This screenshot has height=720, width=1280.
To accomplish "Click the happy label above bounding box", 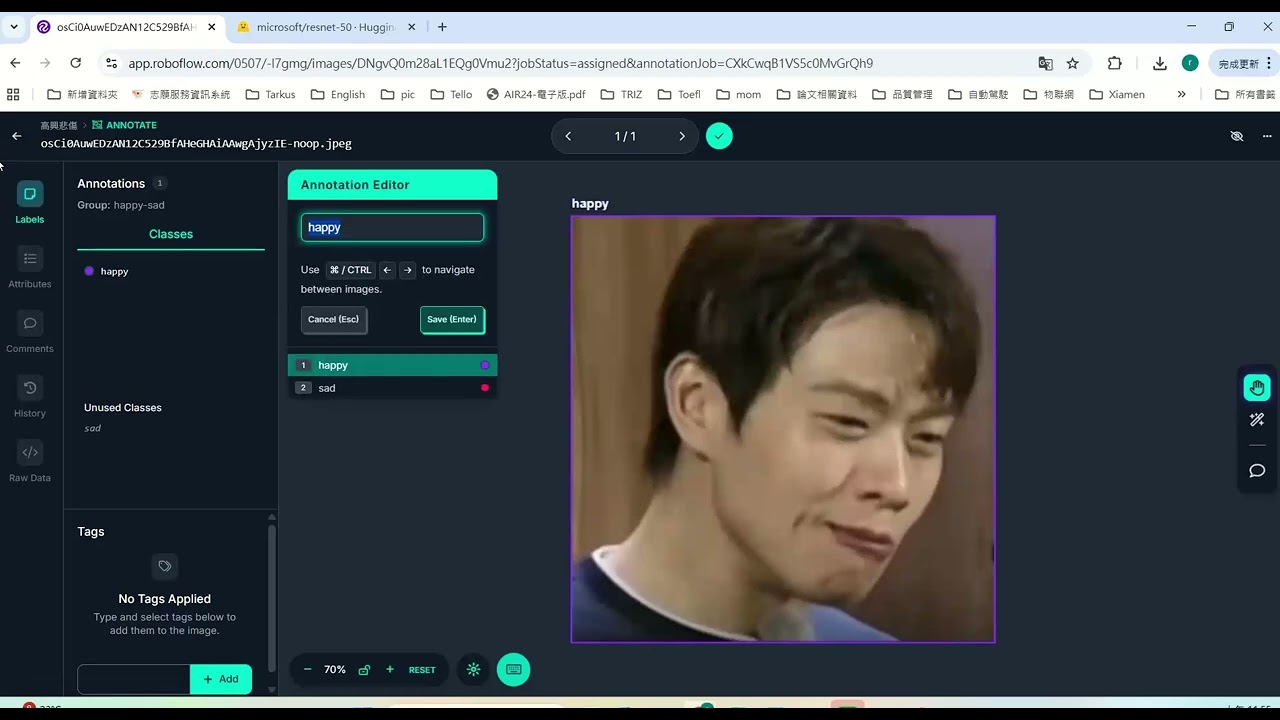I will pos(590,203).
